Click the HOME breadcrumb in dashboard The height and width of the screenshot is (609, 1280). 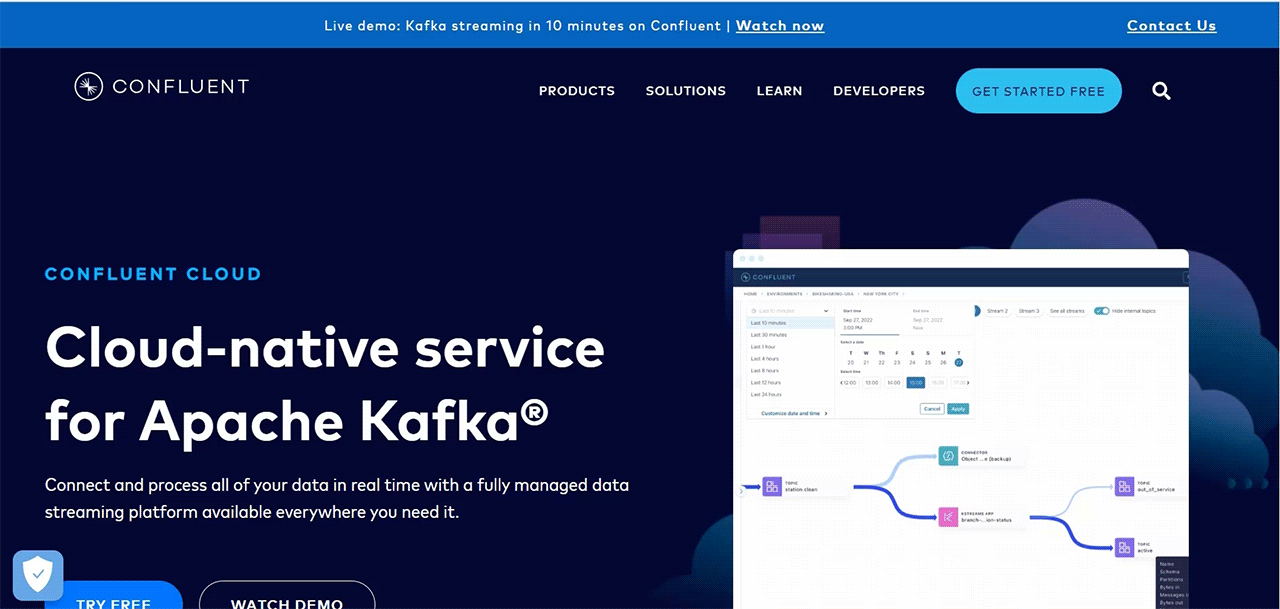pyautogui.click(x=750, y=294)
